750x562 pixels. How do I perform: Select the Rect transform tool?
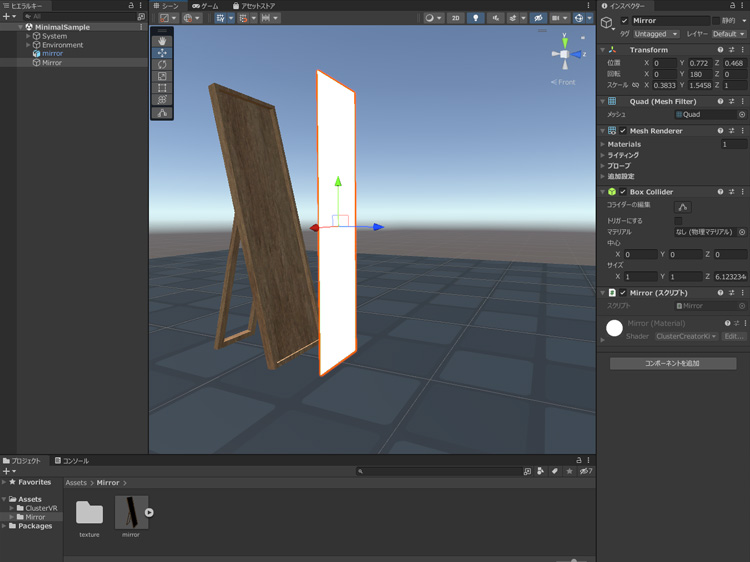pos(162,89)
